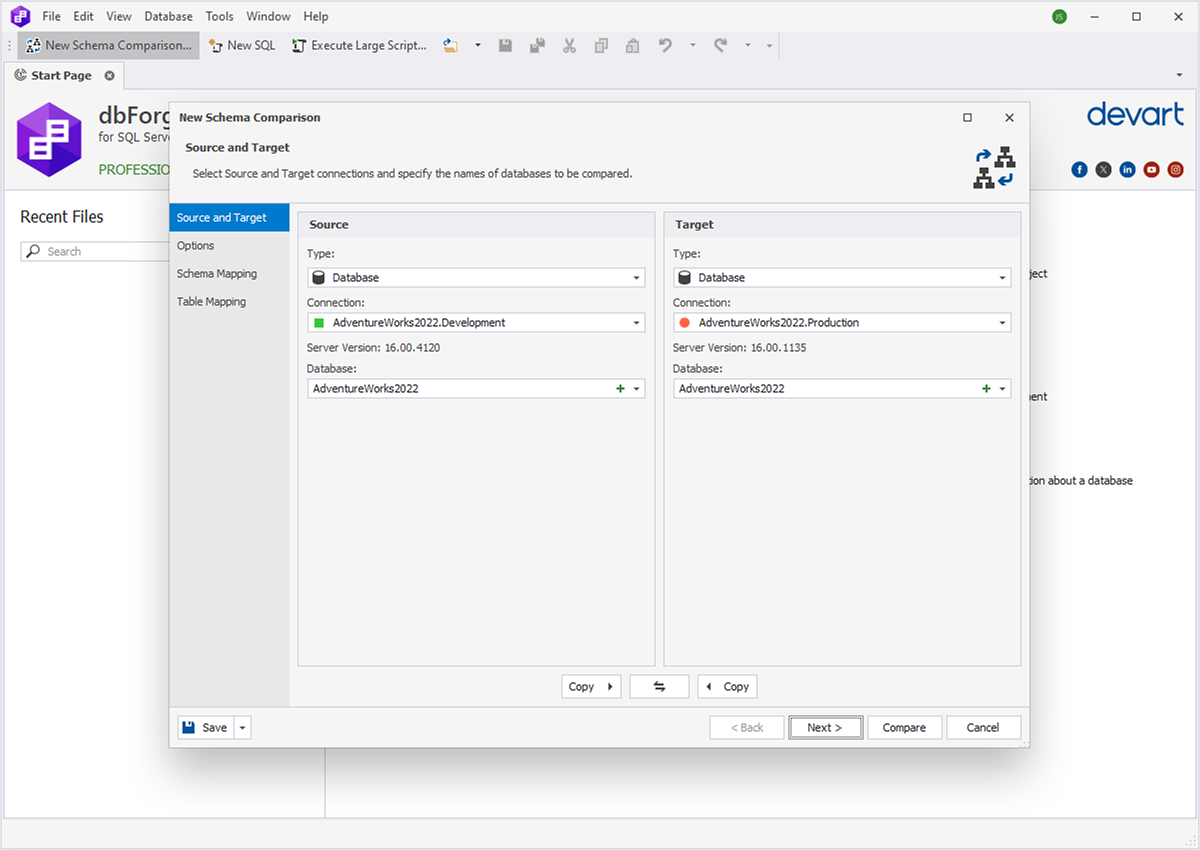Viewport: 1200px width, 850px height.
Task: Open the Devart LinkedIn link icon
Action: [x=1127, y=169]
